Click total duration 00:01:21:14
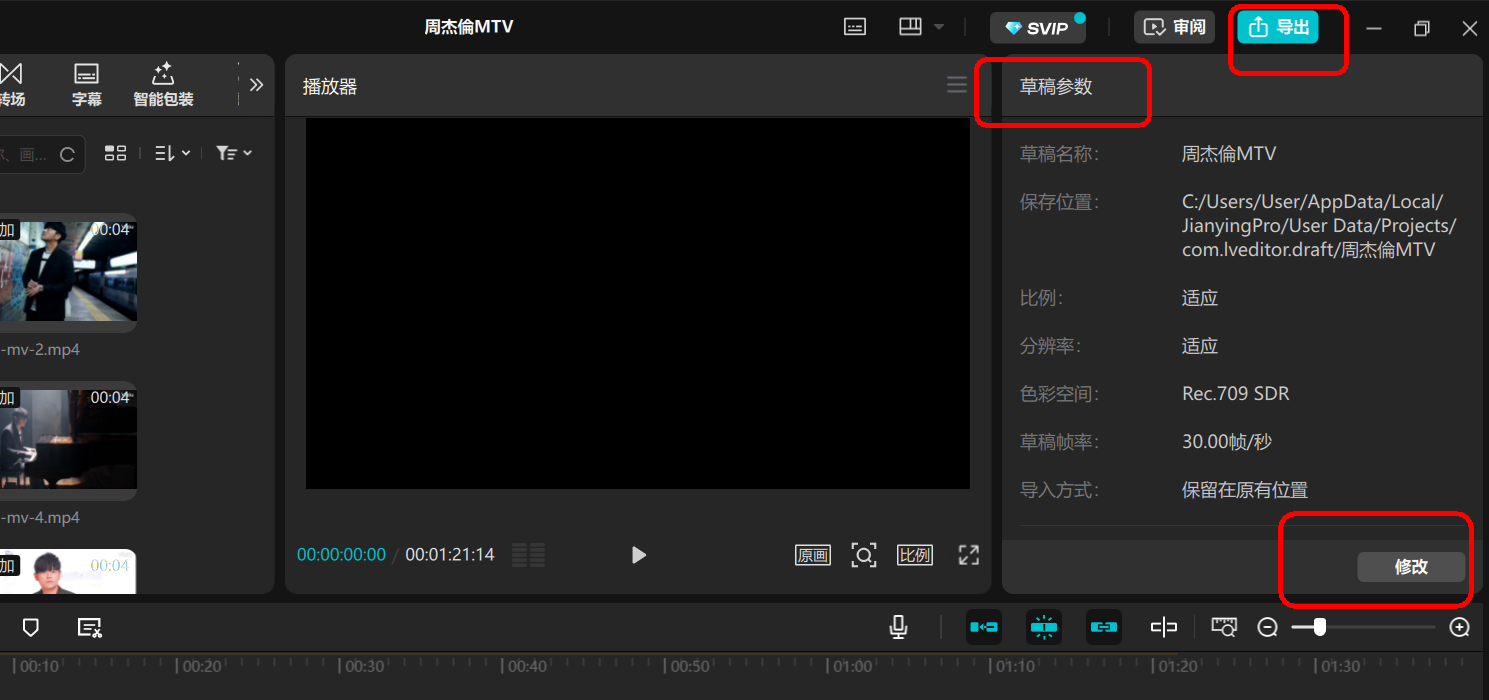Screen dimensions: 1489x700 (450, 555)
